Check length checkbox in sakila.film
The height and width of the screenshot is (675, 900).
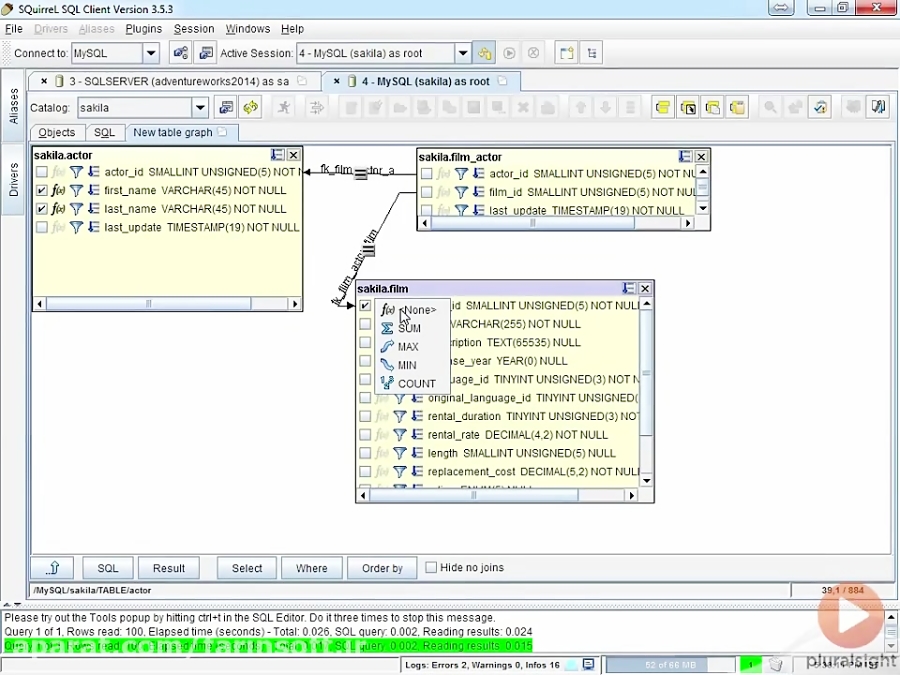click(x=365, y=453)
